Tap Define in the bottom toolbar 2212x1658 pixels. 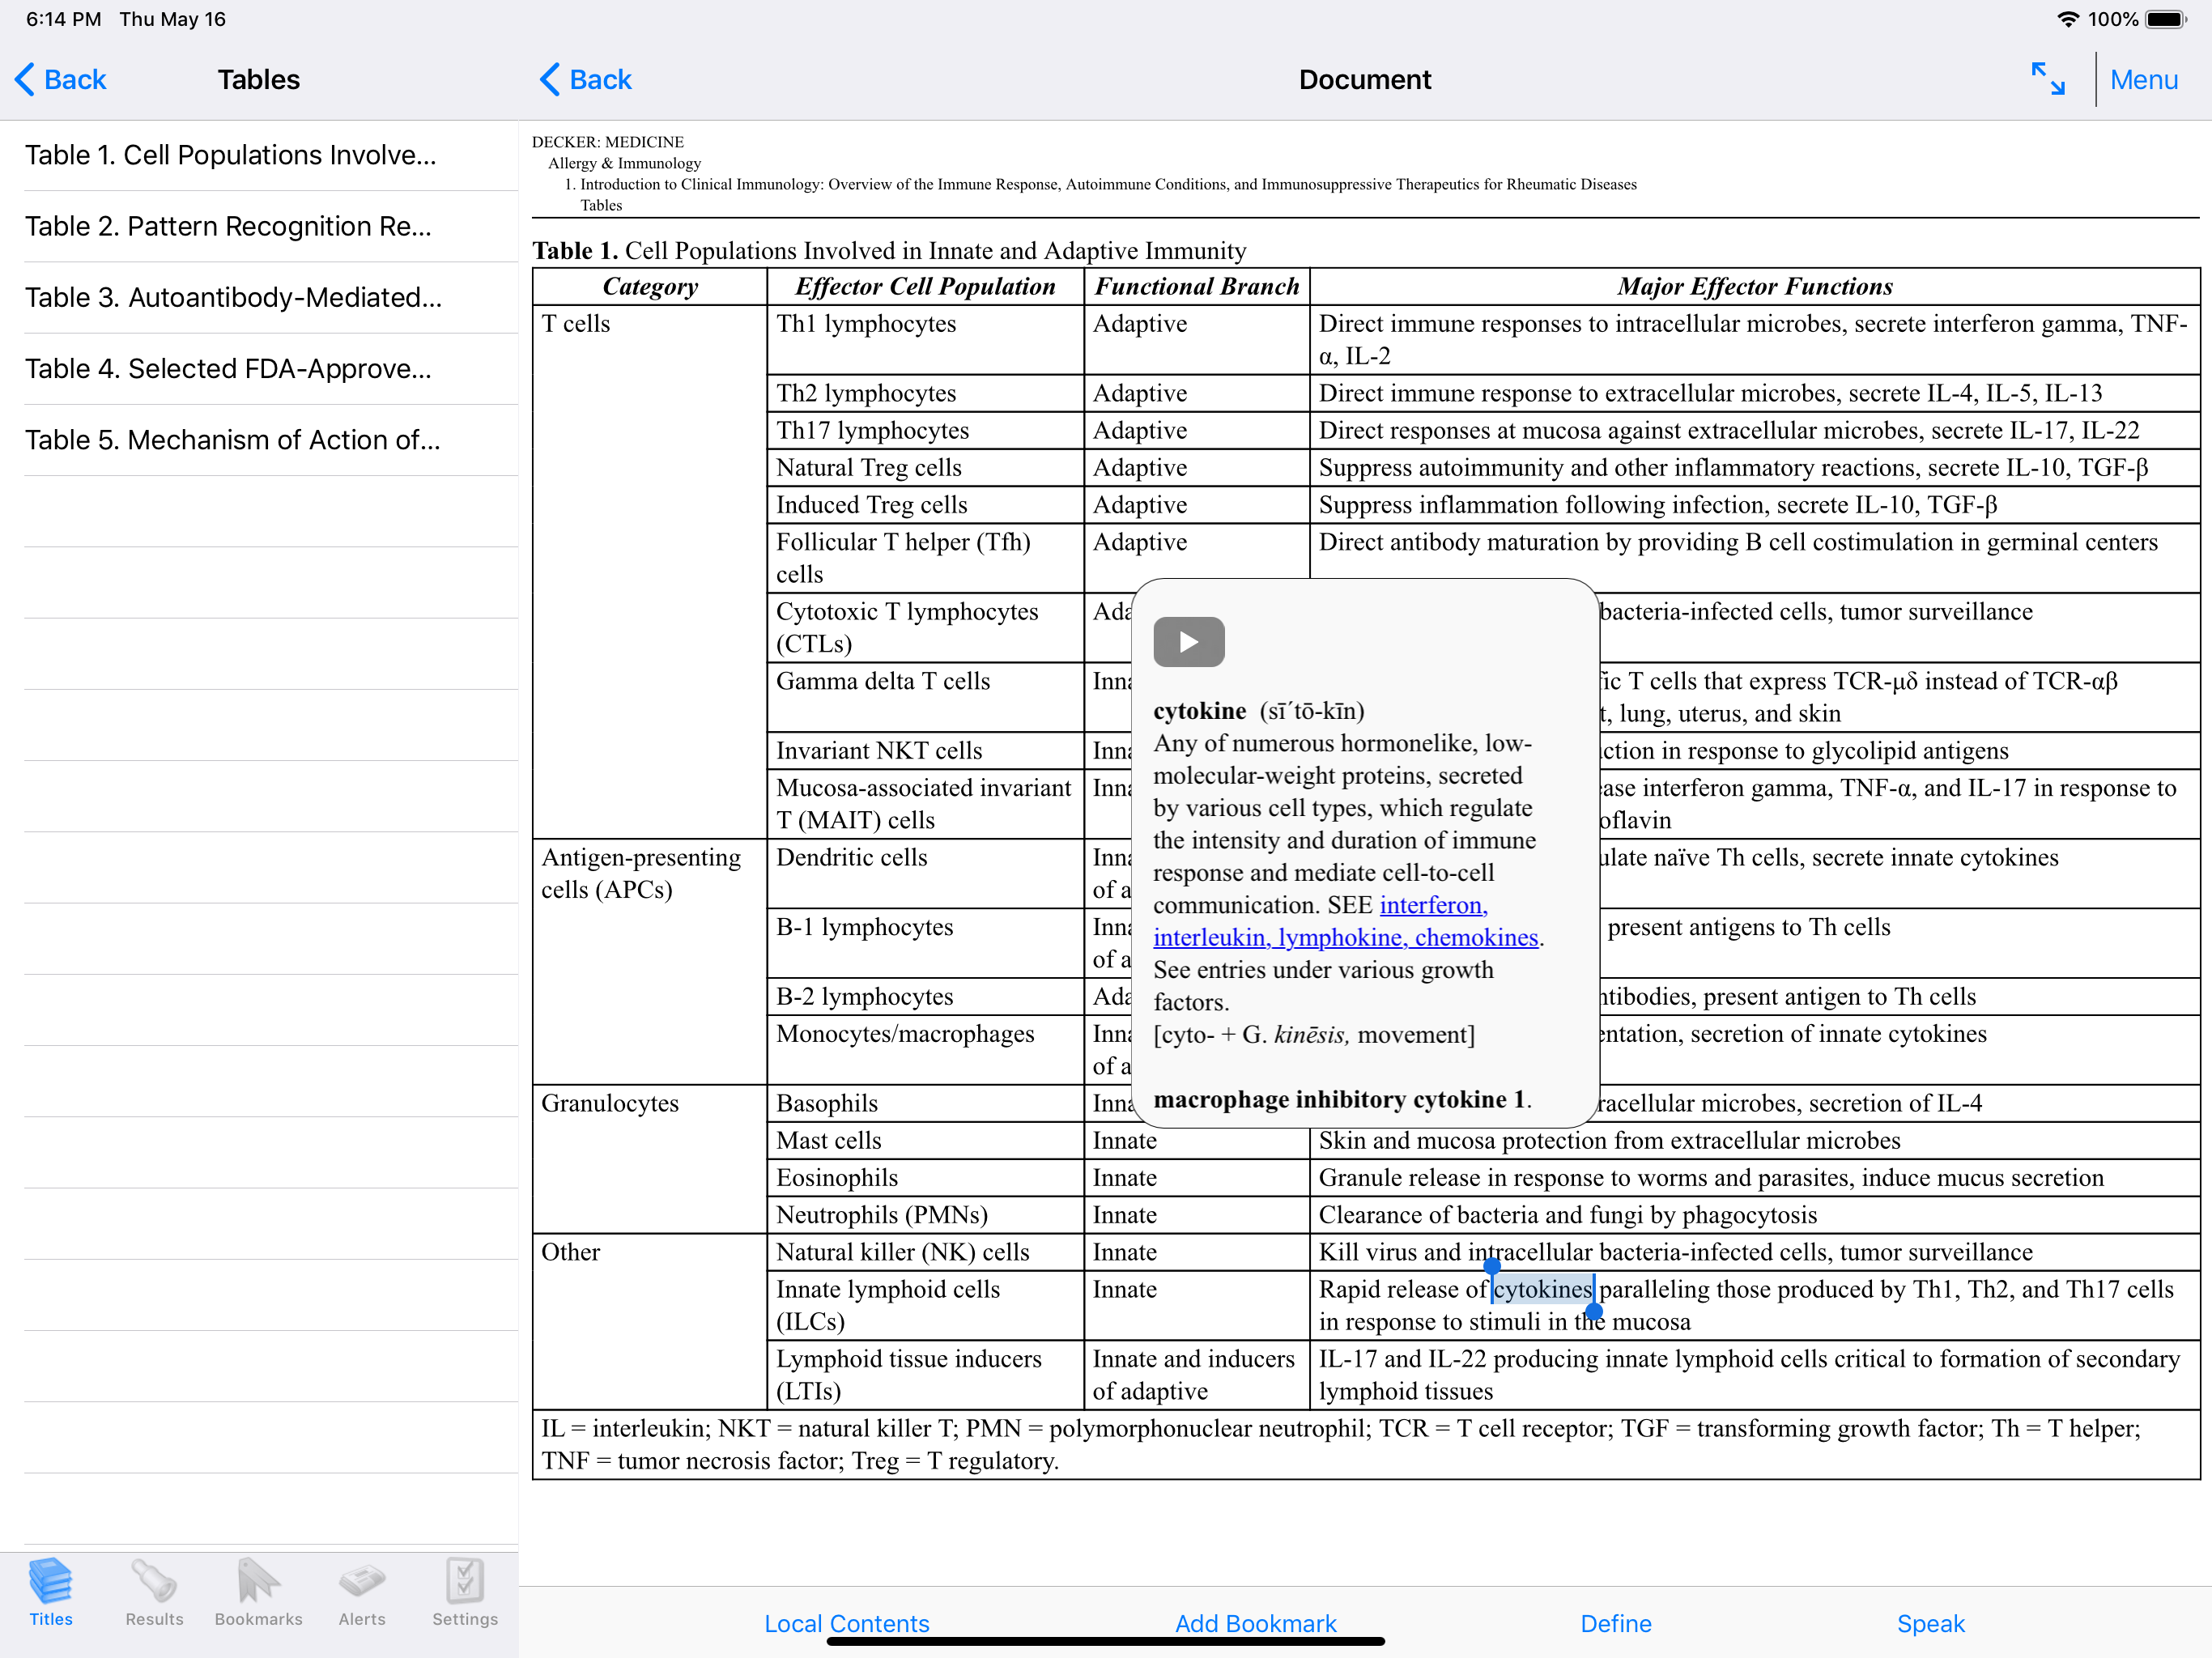1615,1623
